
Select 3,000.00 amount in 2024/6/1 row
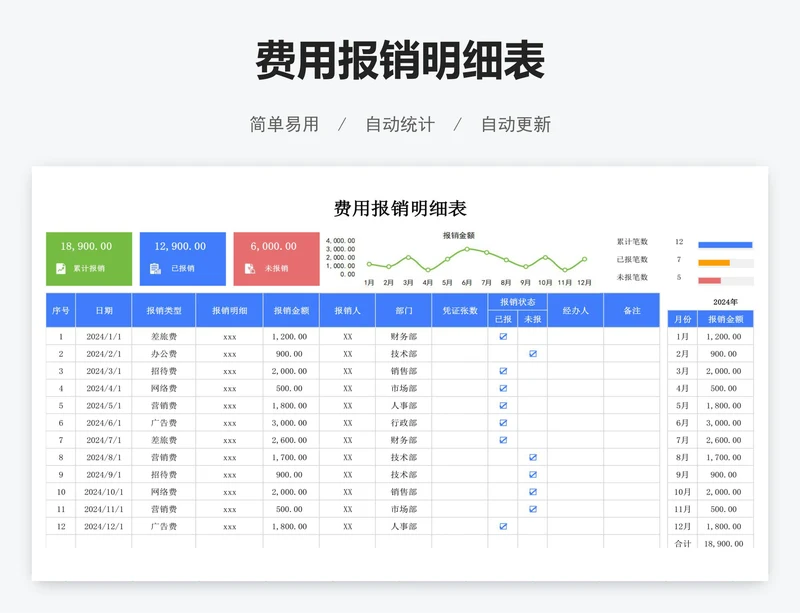(x=289, y=423)
